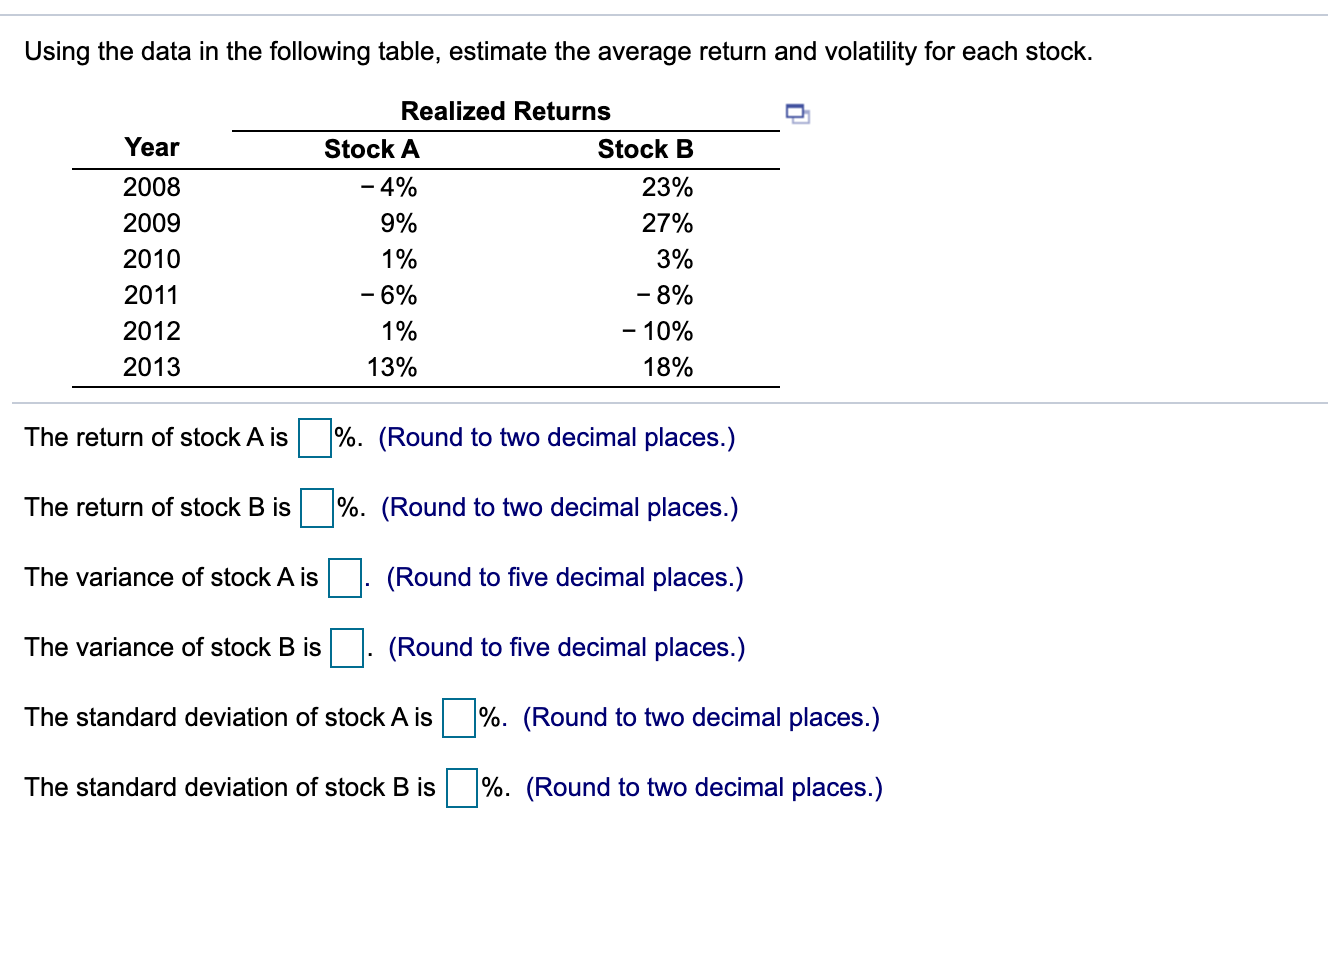Select the Realized Returns table header
Screen dimensions: 1328x970
(x=505, y=110)
